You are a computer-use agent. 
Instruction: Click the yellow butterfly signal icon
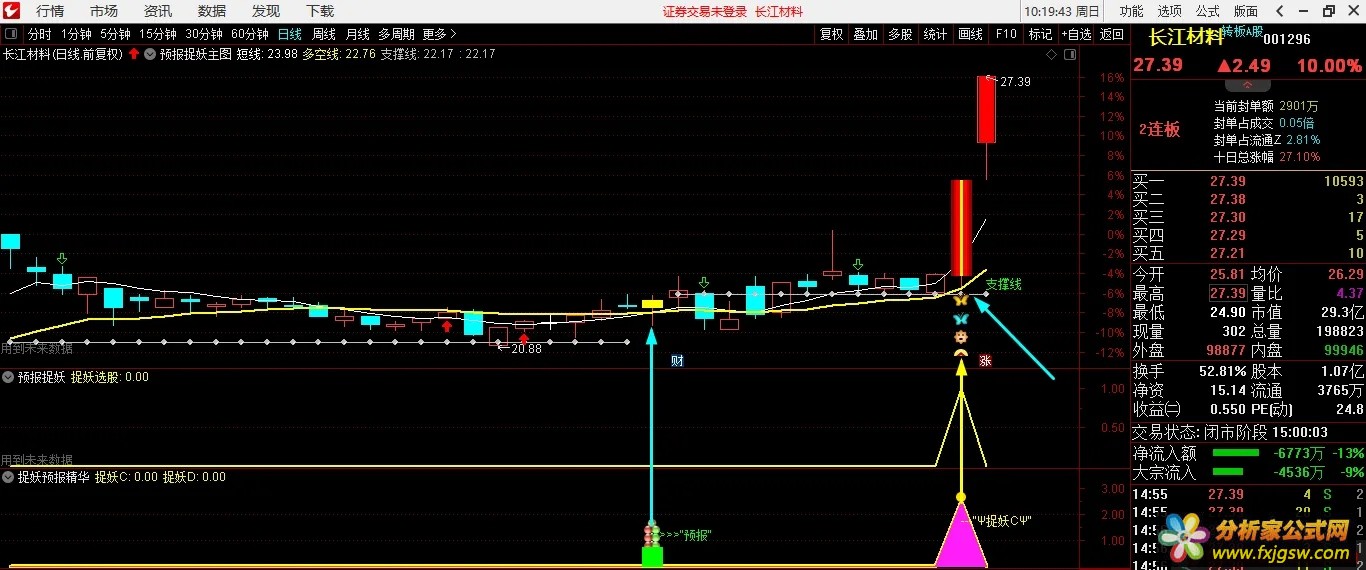click(x=960, y=299)
